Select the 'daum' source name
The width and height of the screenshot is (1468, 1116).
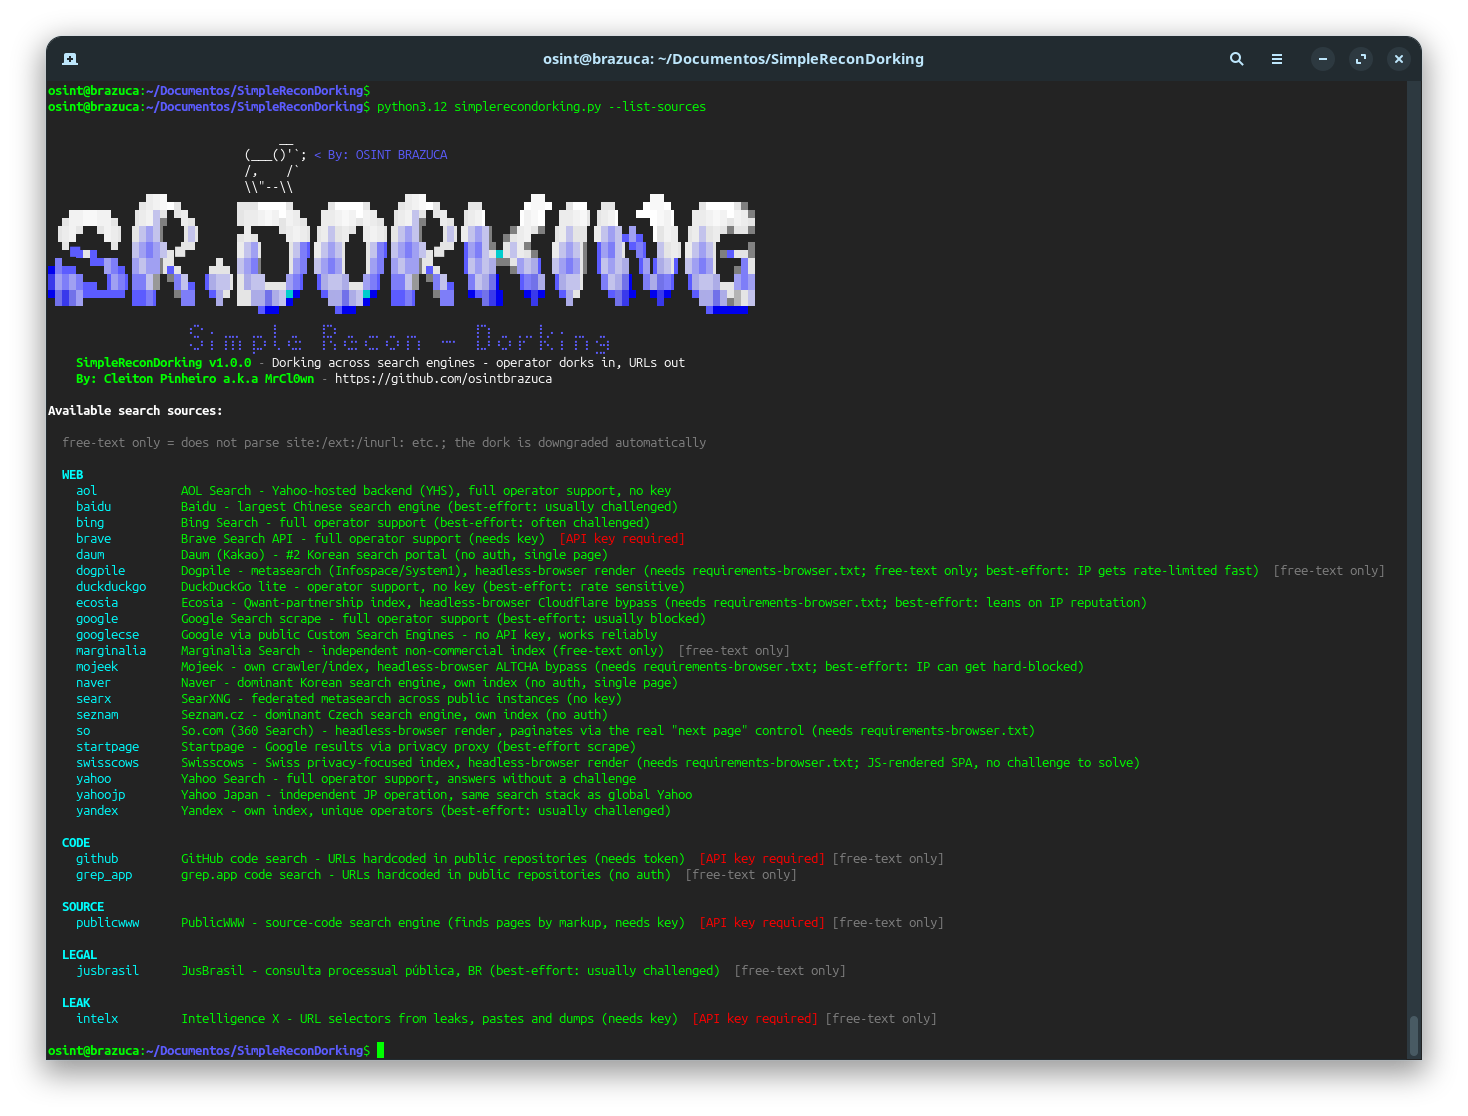[90, 555]
